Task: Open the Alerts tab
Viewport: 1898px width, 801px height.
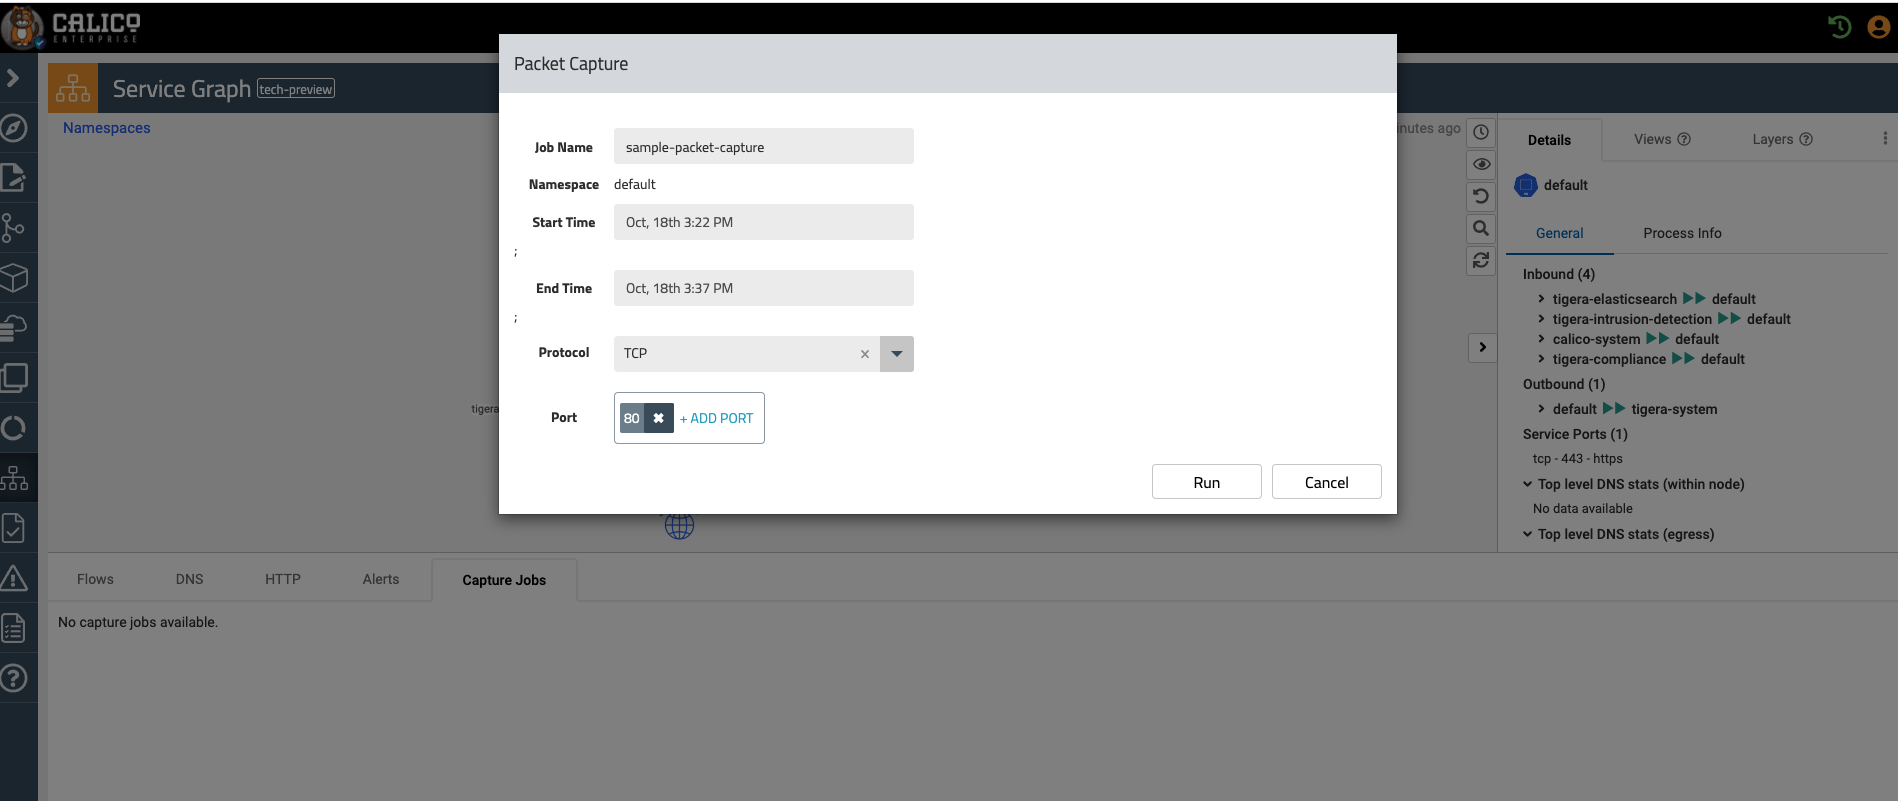Action: (x=381, y=579)
